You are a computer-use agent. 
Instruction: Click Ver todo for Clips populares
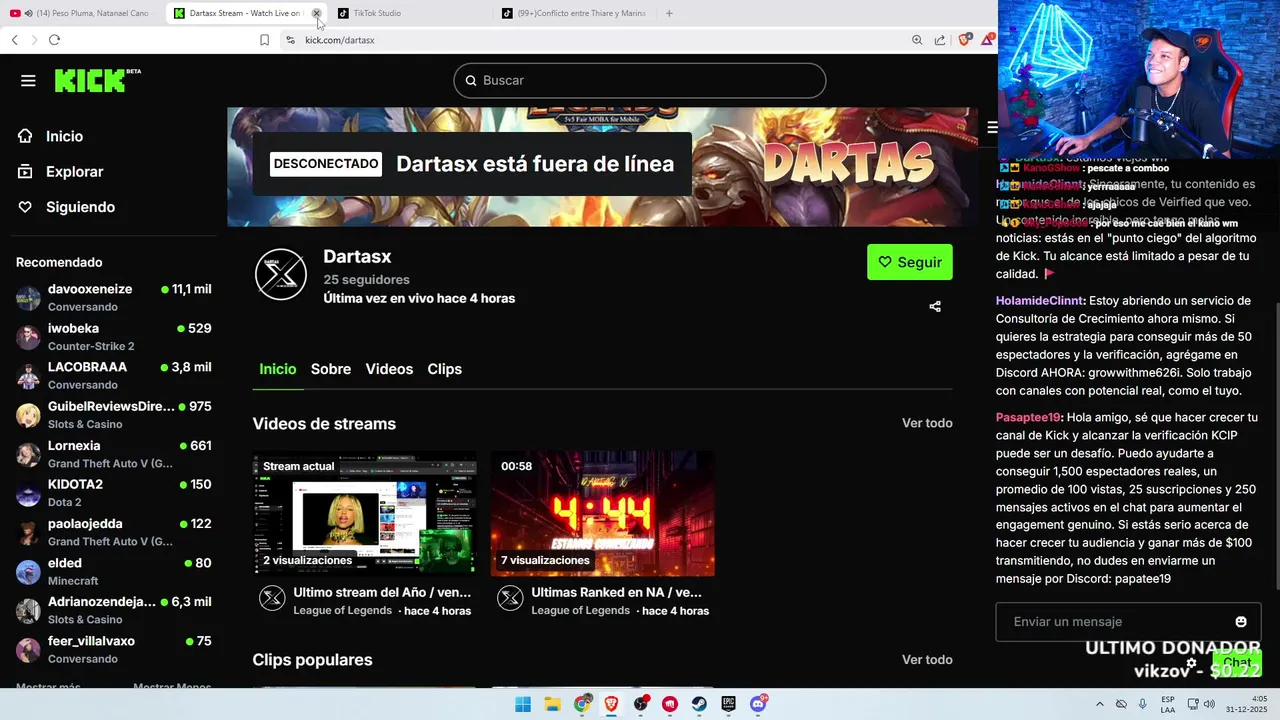[927, 660]
